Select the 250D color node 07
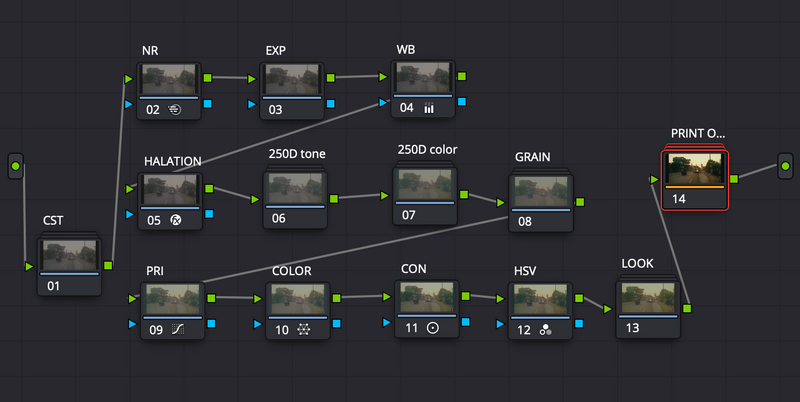800x402 pixels. 424,196
